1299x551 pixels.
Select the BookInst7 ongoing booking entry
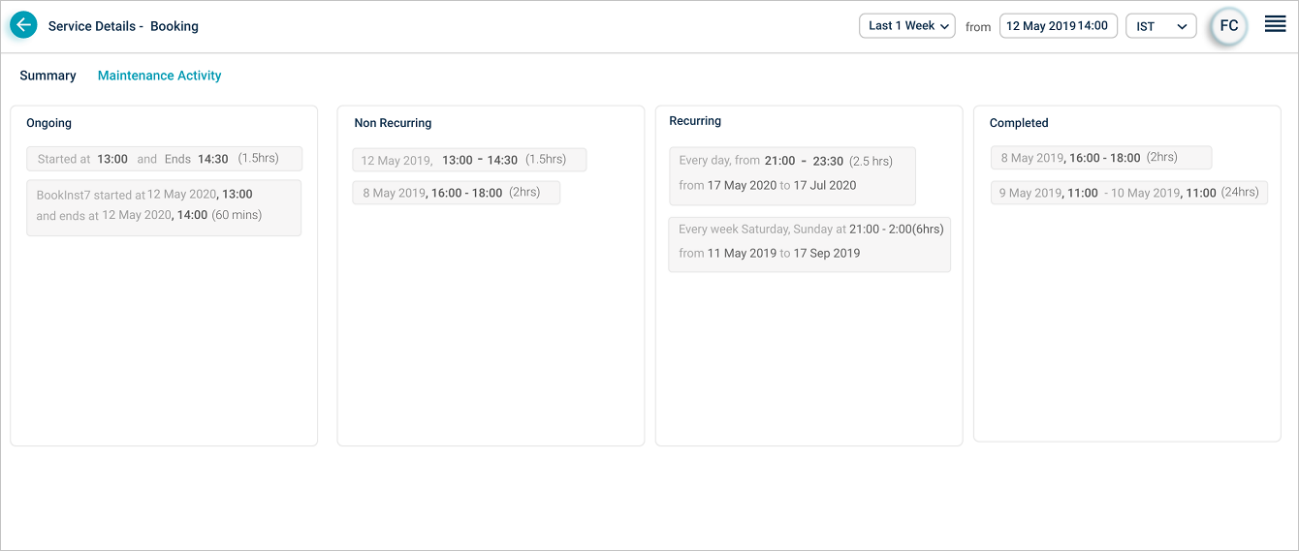pyautogui.click(x=164, y=207)
